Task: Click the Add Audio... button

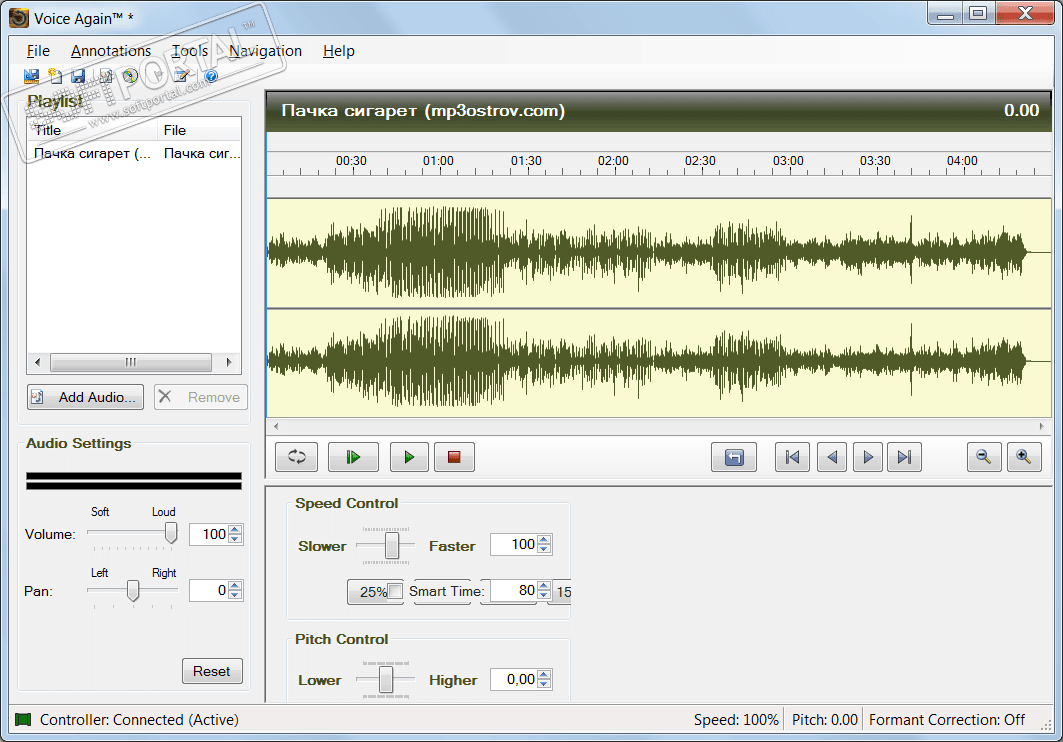Action: pyautogui.click(x=85, y=397)
